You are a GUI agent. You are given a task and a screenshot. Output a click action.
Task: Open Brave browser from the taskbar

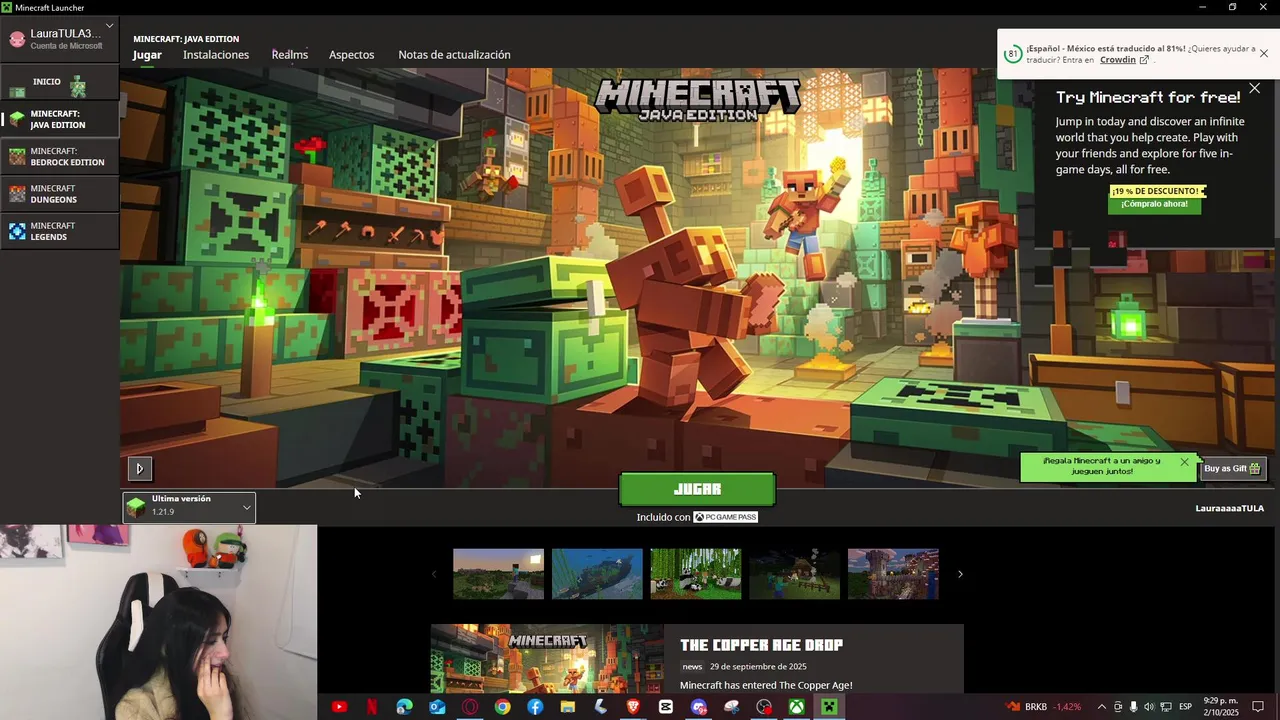point(633,707)
